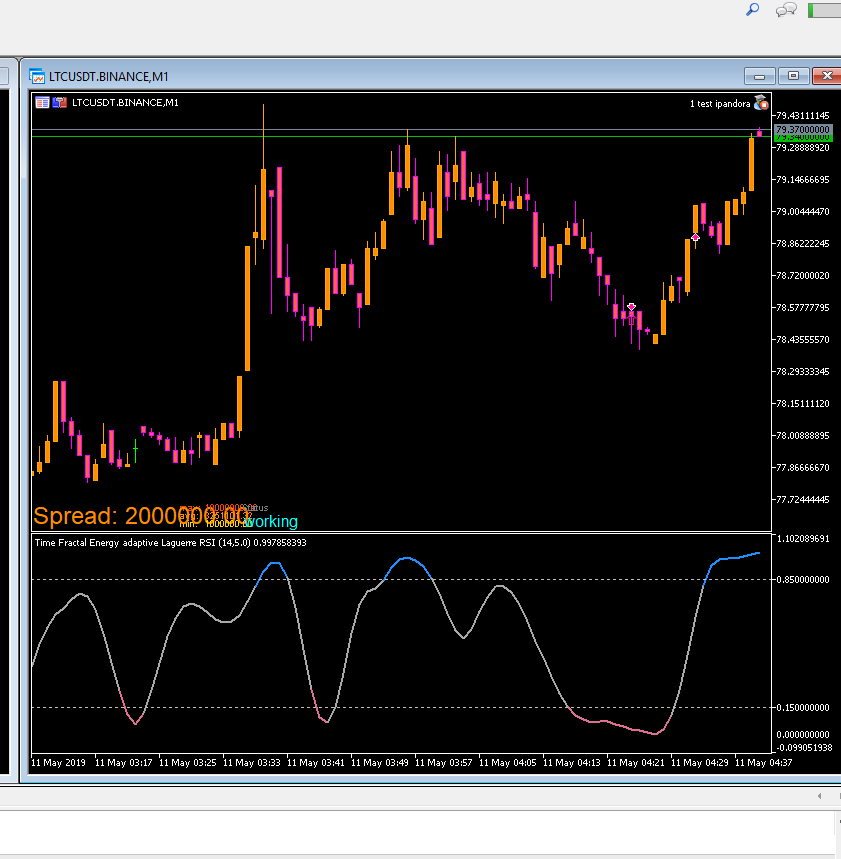The image size is (841, 859).
Task: Open the search magnifier icon
Action: click(753, 9)
